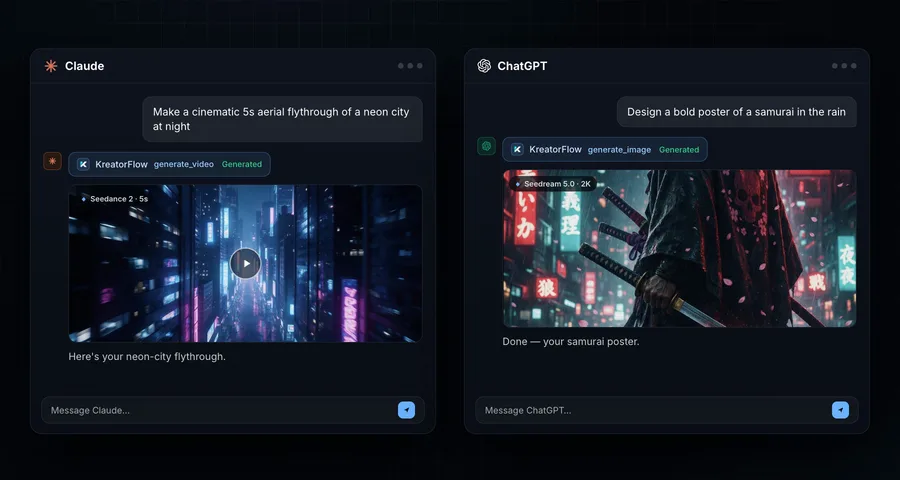Click Generated status in ChatGPT window
Screen dimensions: 900x480
pyautogui.click(x=679, y=150)
